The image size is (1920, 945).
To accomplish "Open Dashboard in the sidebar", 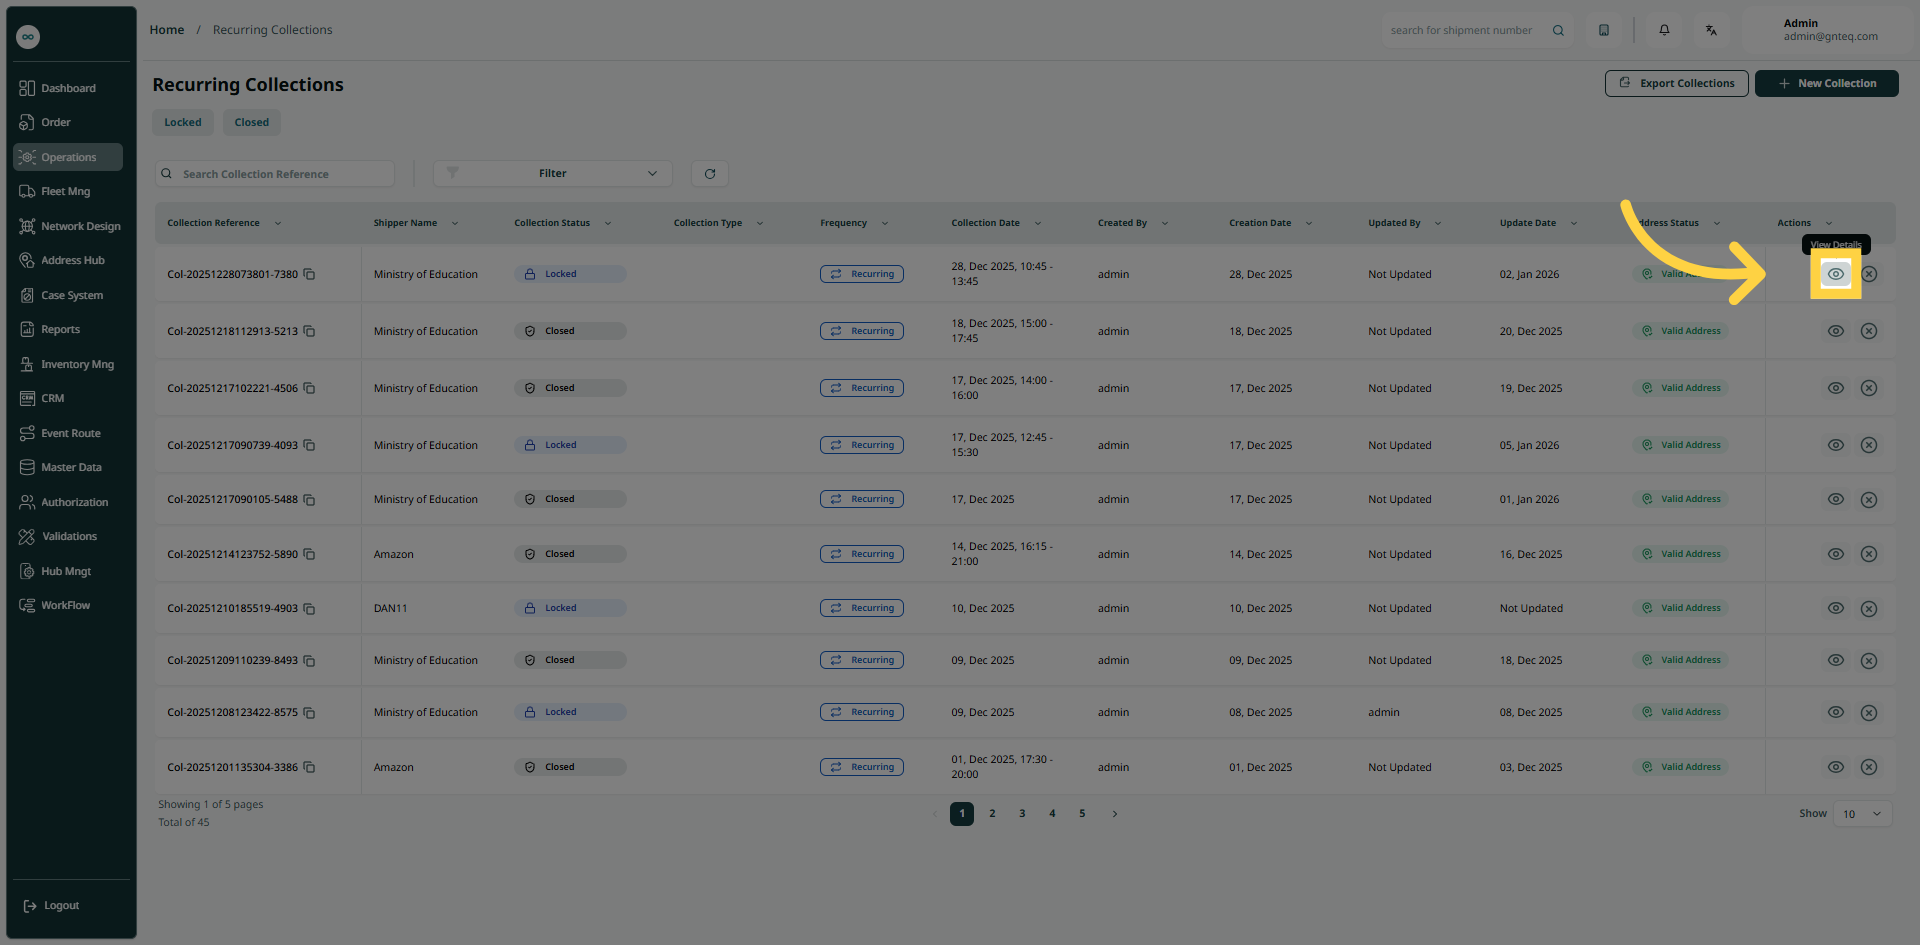I will click(68, 88).
